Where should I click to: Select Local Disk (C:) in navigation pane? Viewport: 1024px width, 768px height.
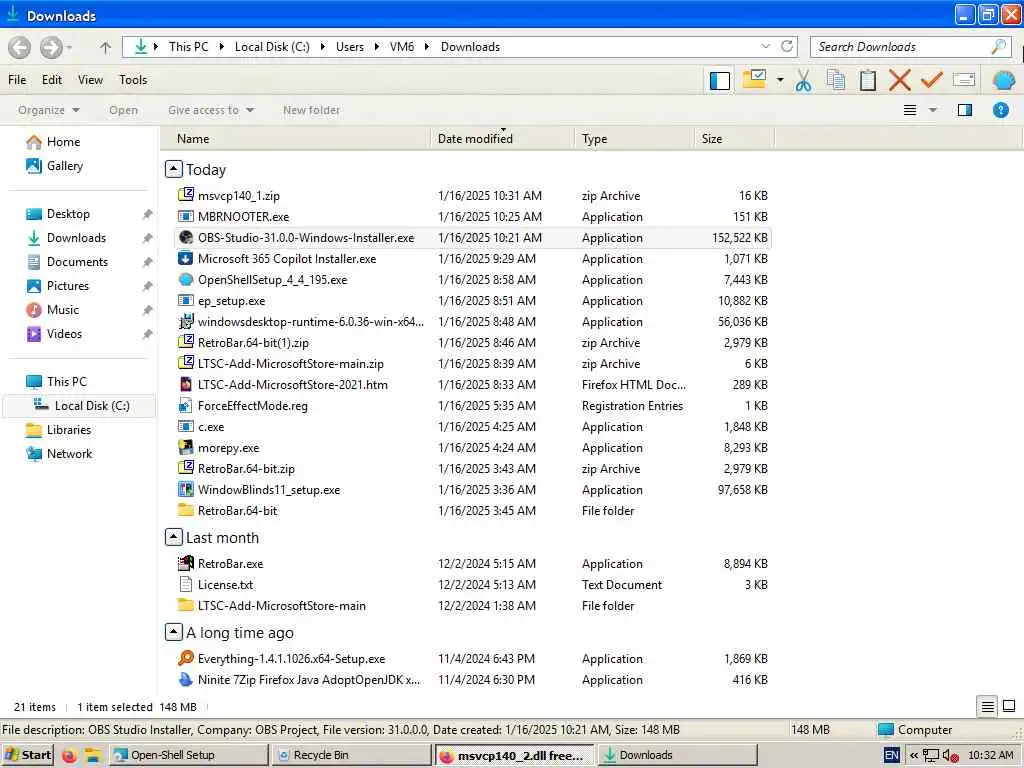pyautogui.click(x=80, y=406)
